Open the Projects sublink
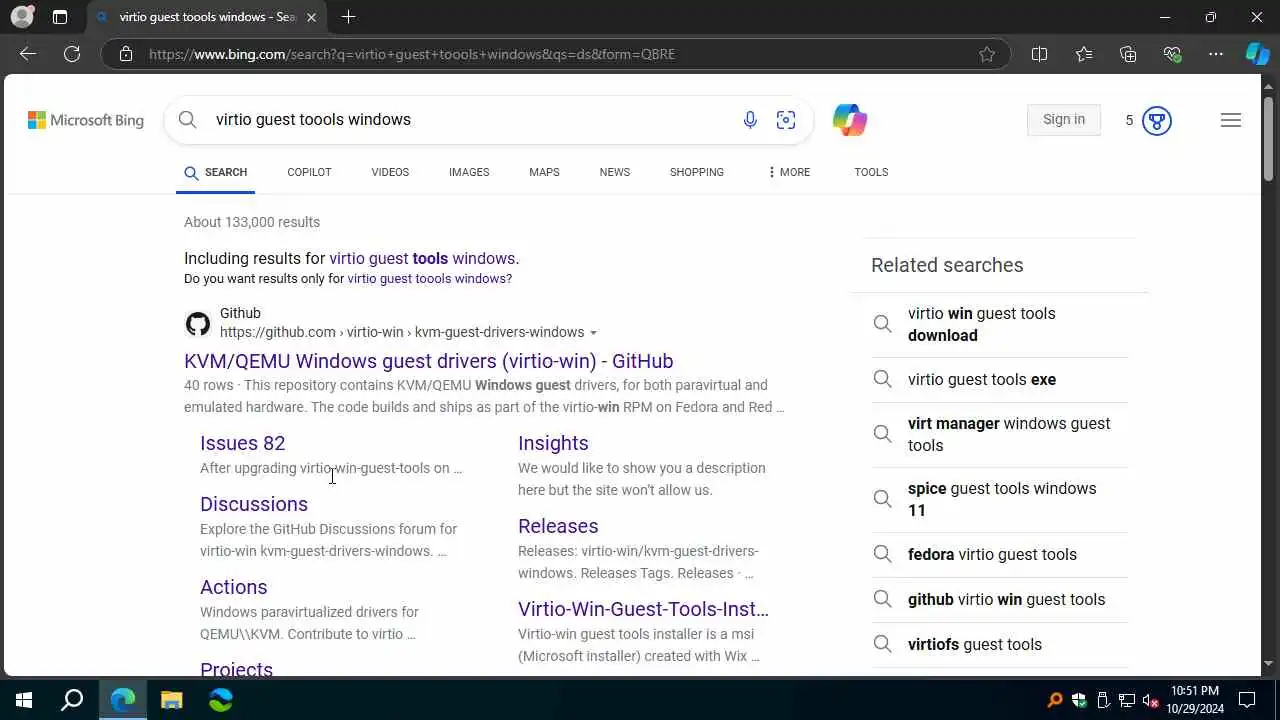 pos(236,669)
